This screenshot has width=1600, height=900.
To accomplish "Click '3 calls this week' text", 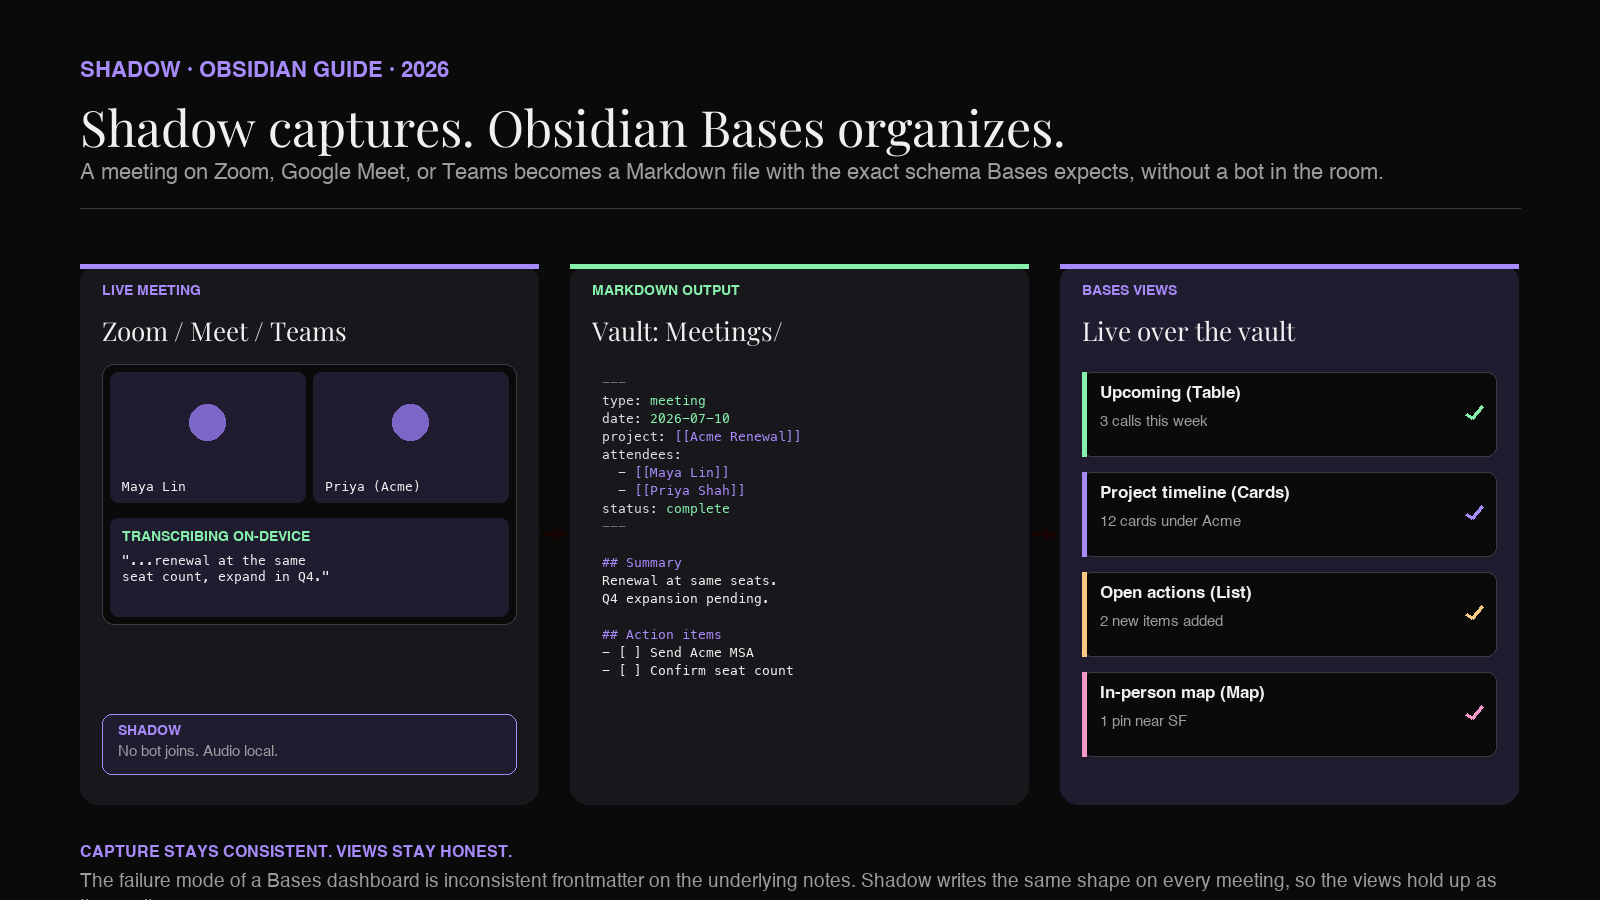I will [1154, 421].
